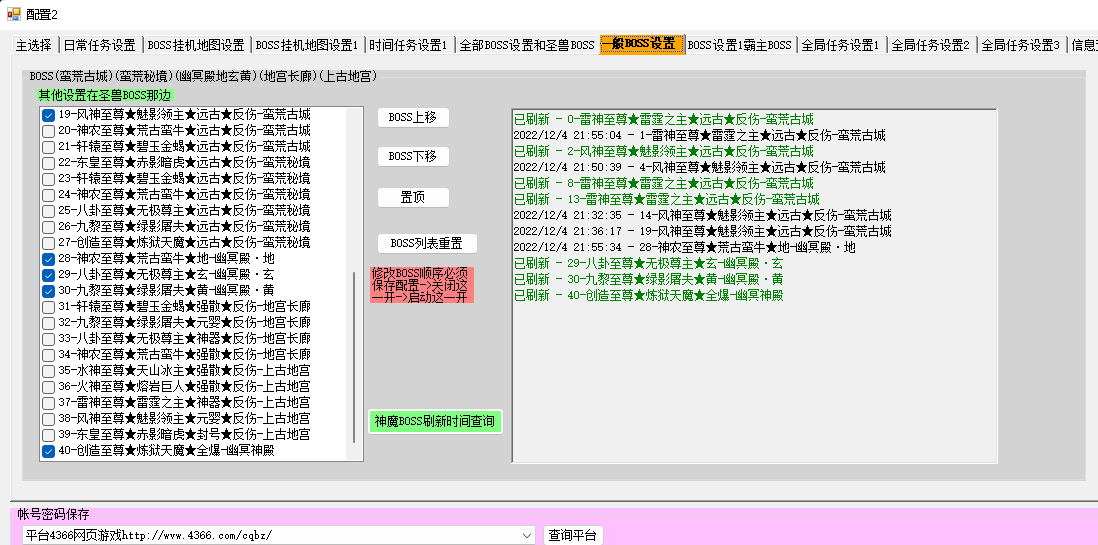
Task: Open the BOSS挂机地图设置 tab
Action: (196, 46)
